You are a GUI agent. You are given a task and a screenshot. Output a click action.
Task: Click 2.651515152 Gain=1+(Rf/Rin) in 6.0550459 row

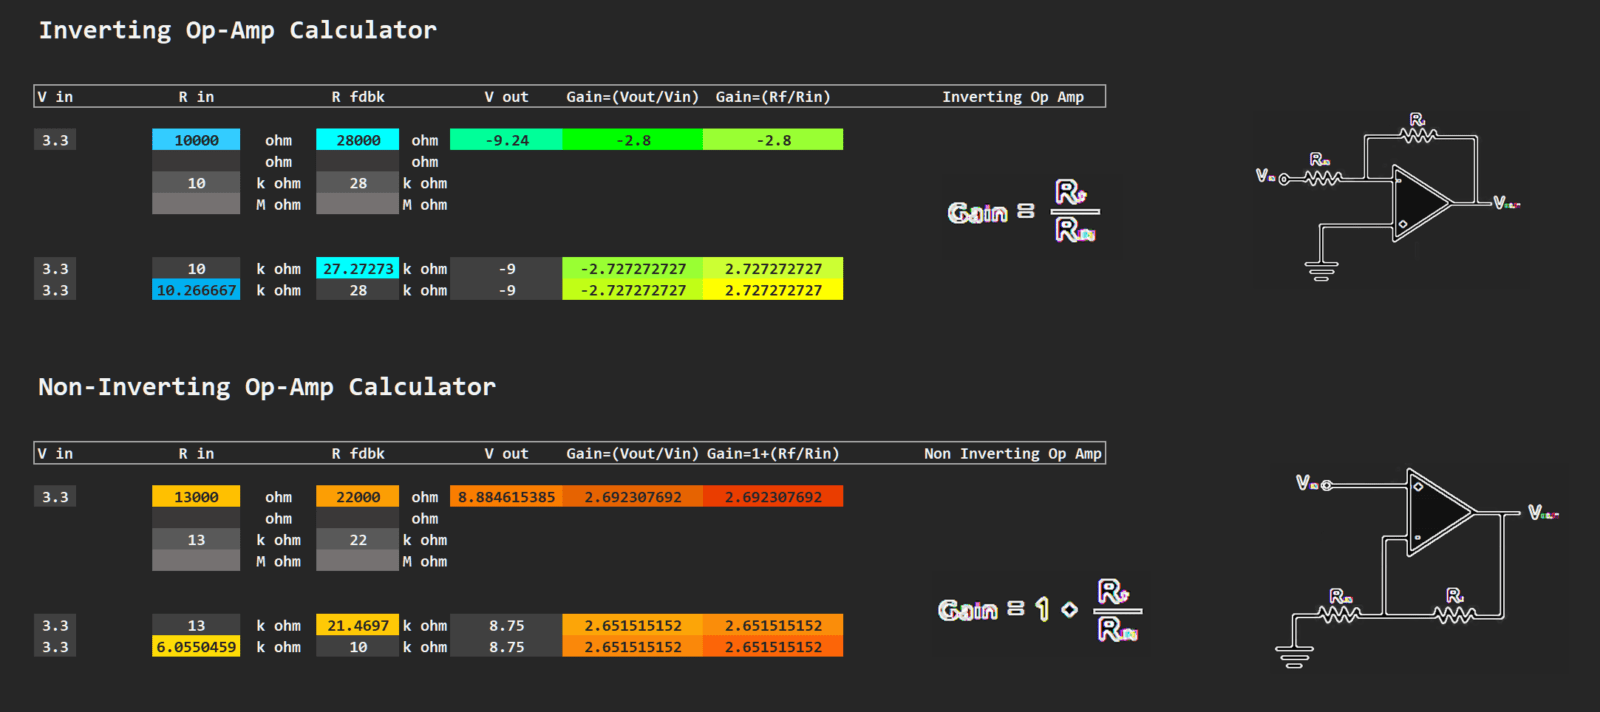coord(773,647)
